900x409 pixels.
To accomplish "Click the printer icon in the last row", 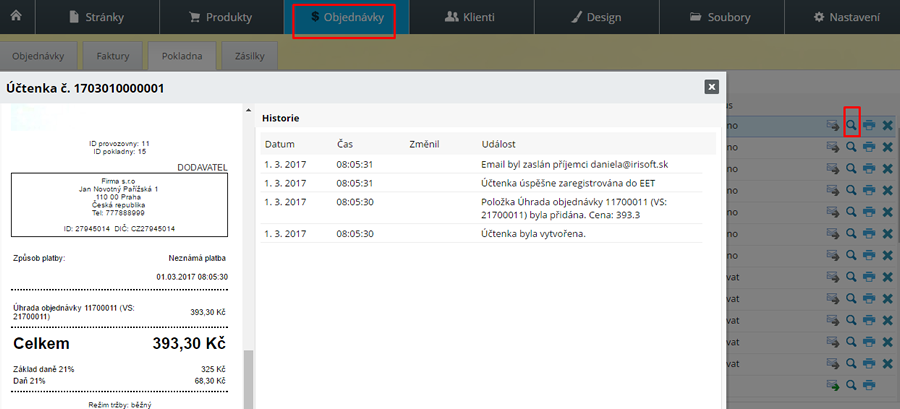I will point(870,385).
